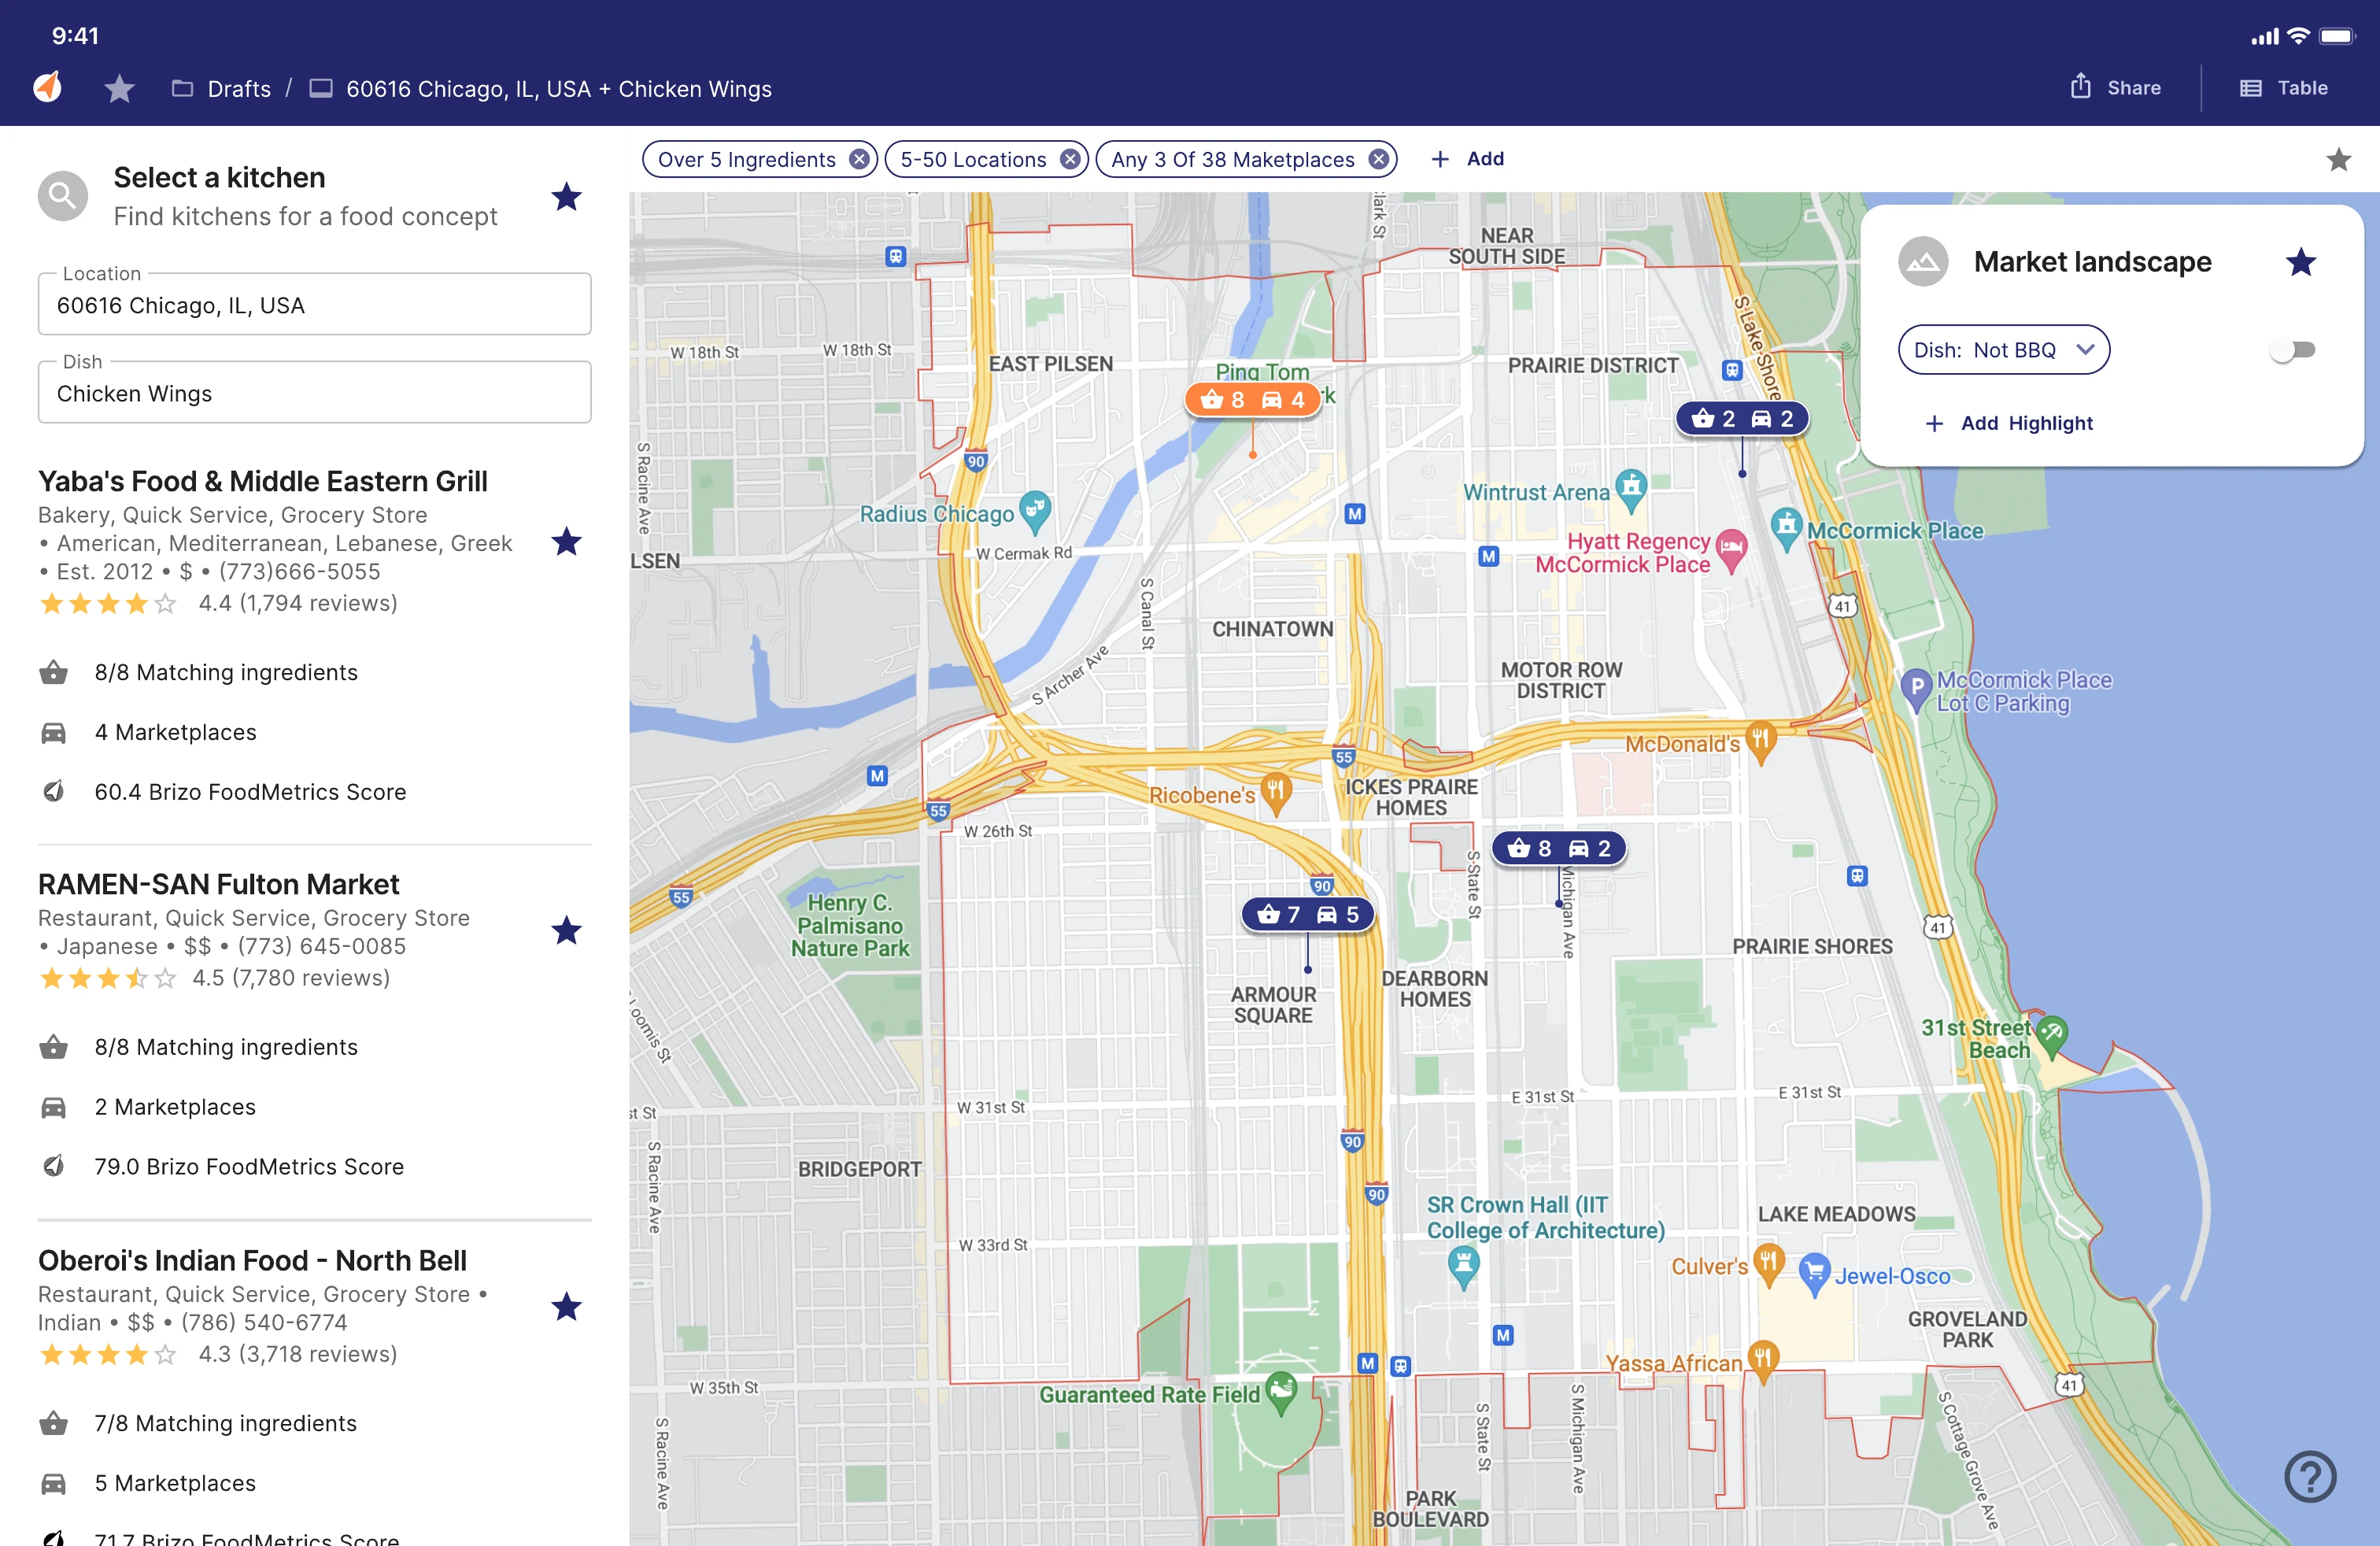Open the Drafts folder breadcrumb

(x=221, y=89)
